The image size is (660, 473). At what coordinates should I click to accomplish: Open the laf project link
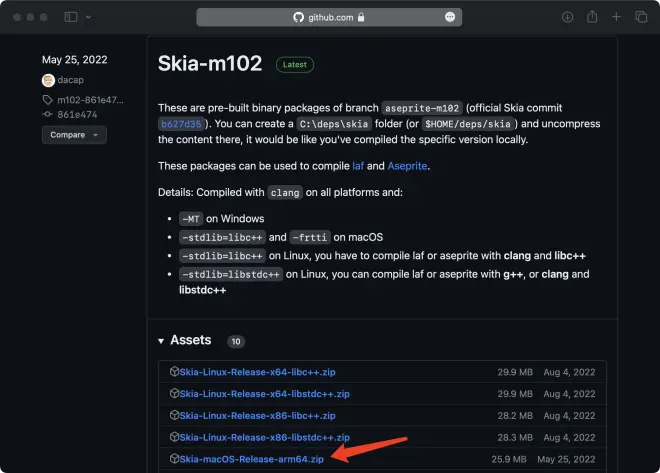coord(358,166)
